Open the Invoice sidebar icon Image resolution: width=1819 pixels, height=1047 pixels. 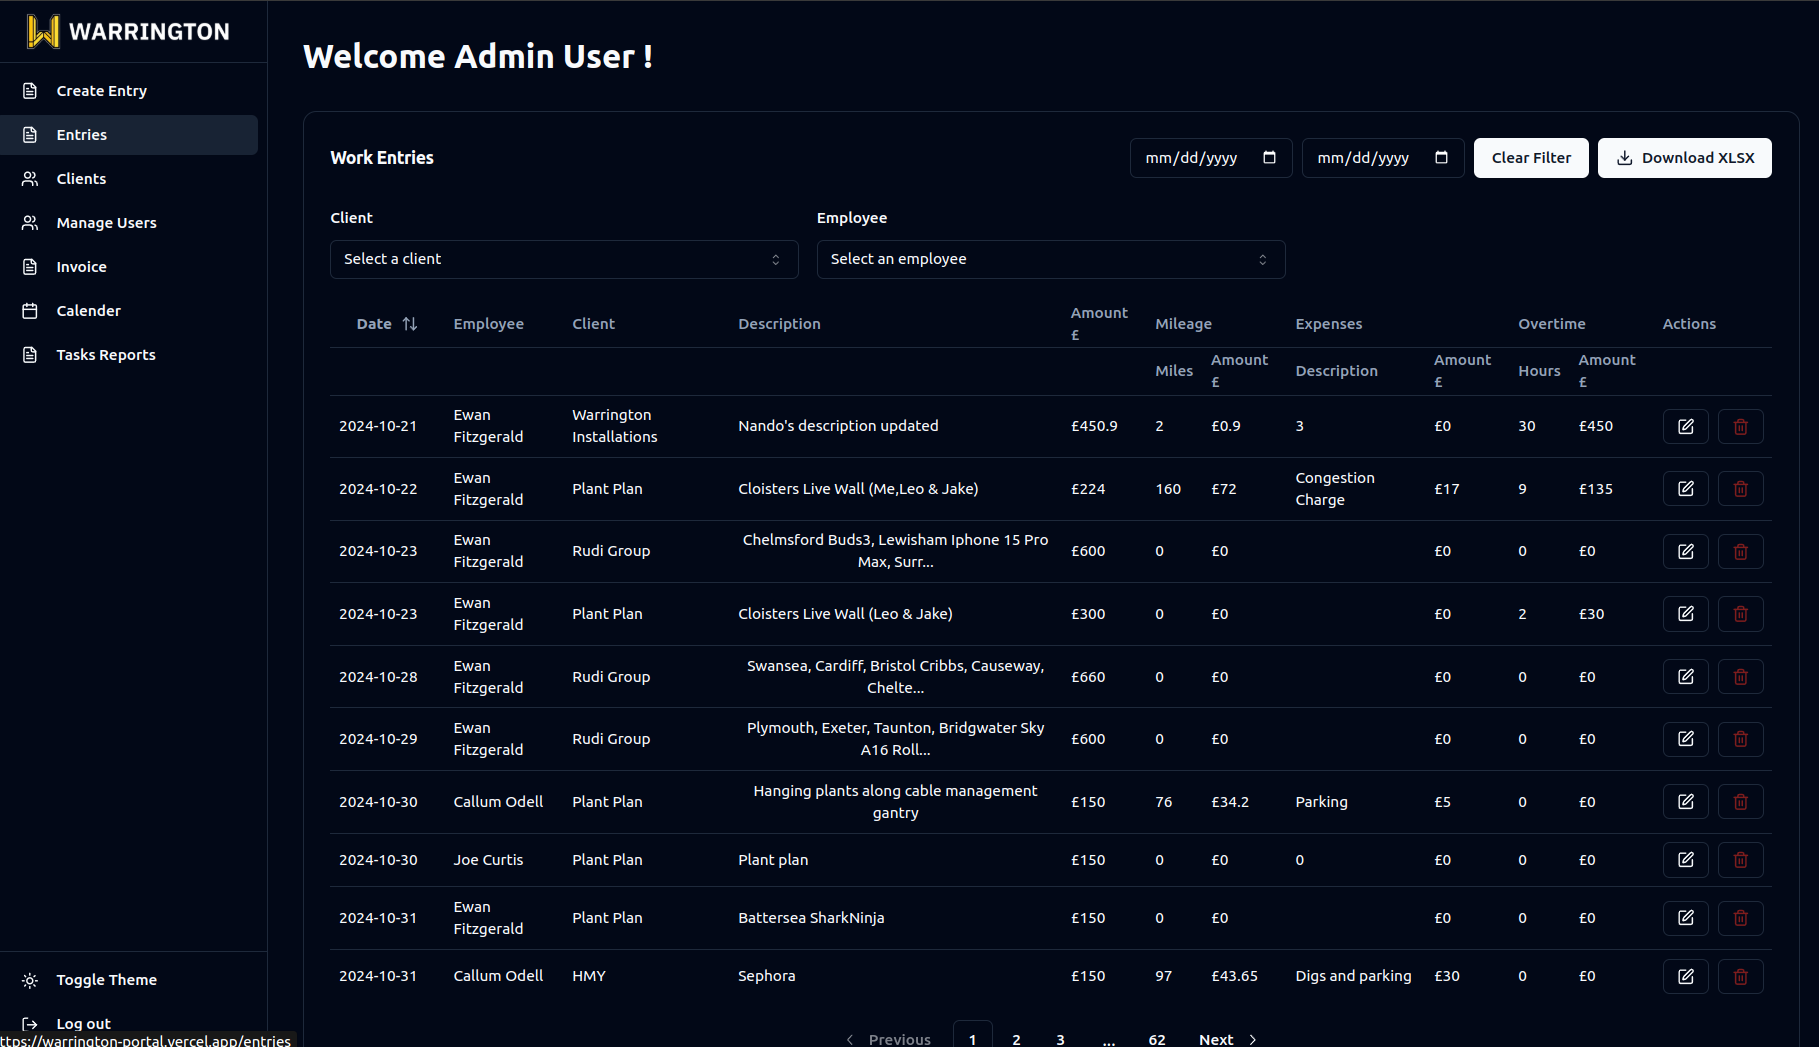[x=29, y=266]
